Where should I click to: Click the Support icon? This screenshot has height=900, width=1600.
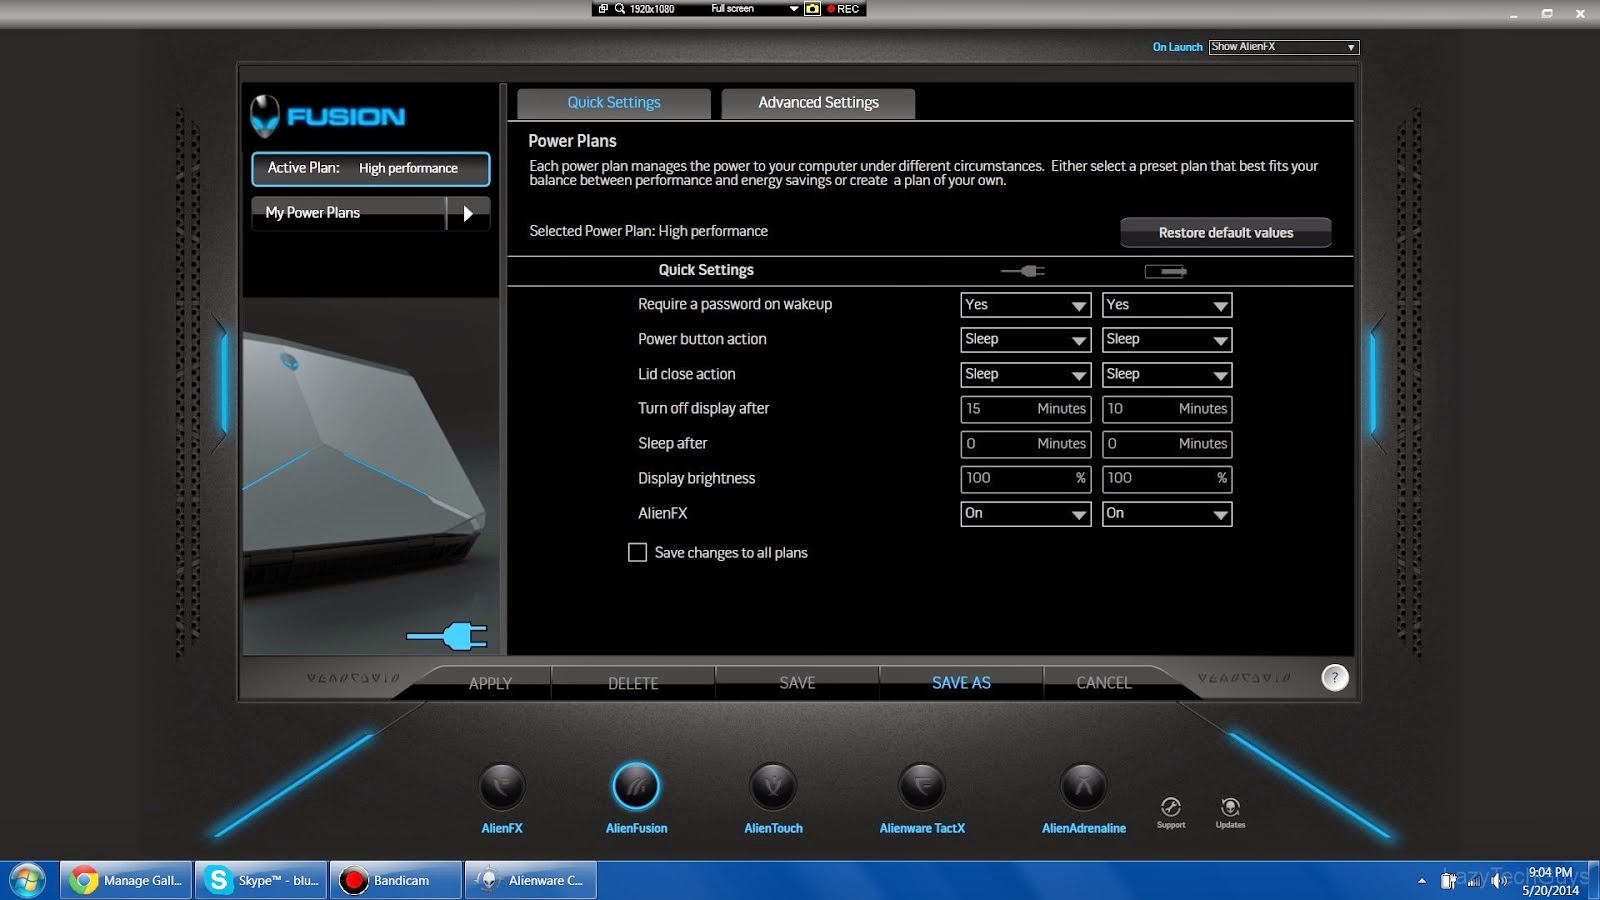(1171, 807)
